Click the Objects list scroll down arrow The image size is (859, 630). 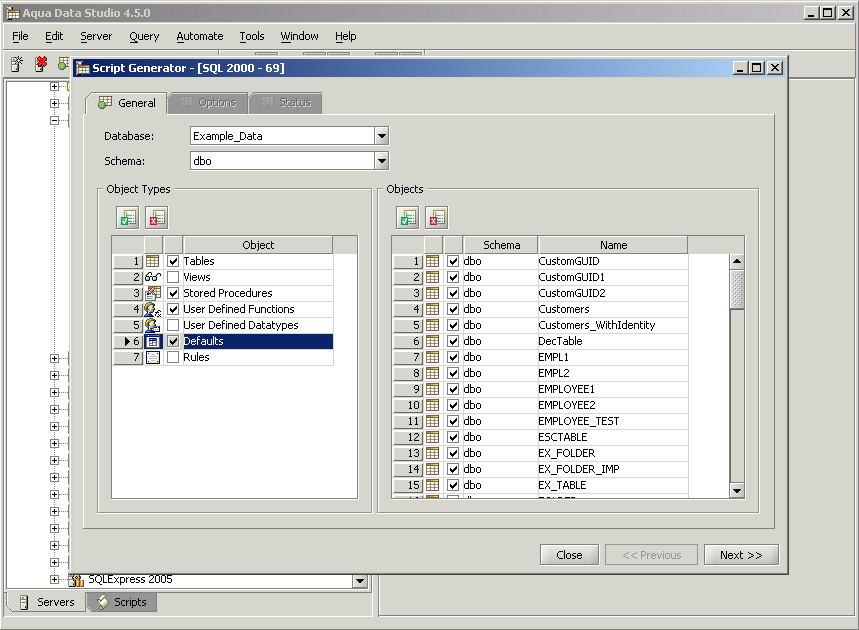[737, 491]
